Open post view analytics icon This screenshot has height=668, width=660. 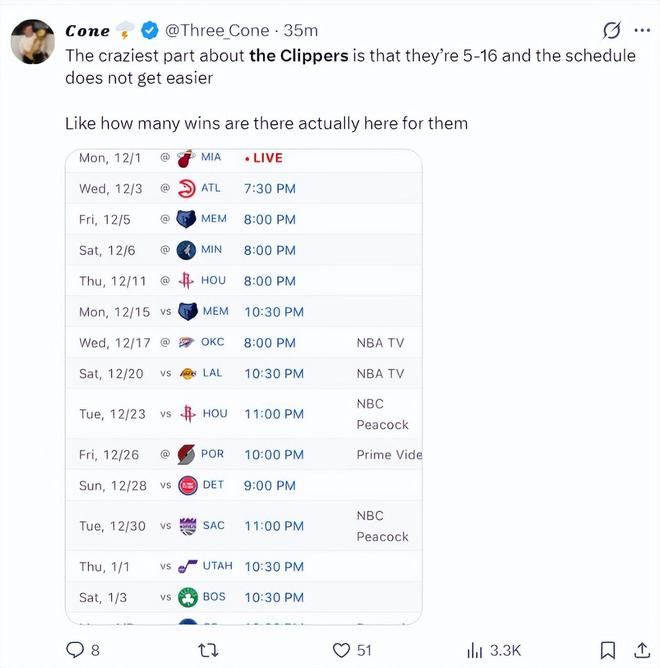click(475, 650)
